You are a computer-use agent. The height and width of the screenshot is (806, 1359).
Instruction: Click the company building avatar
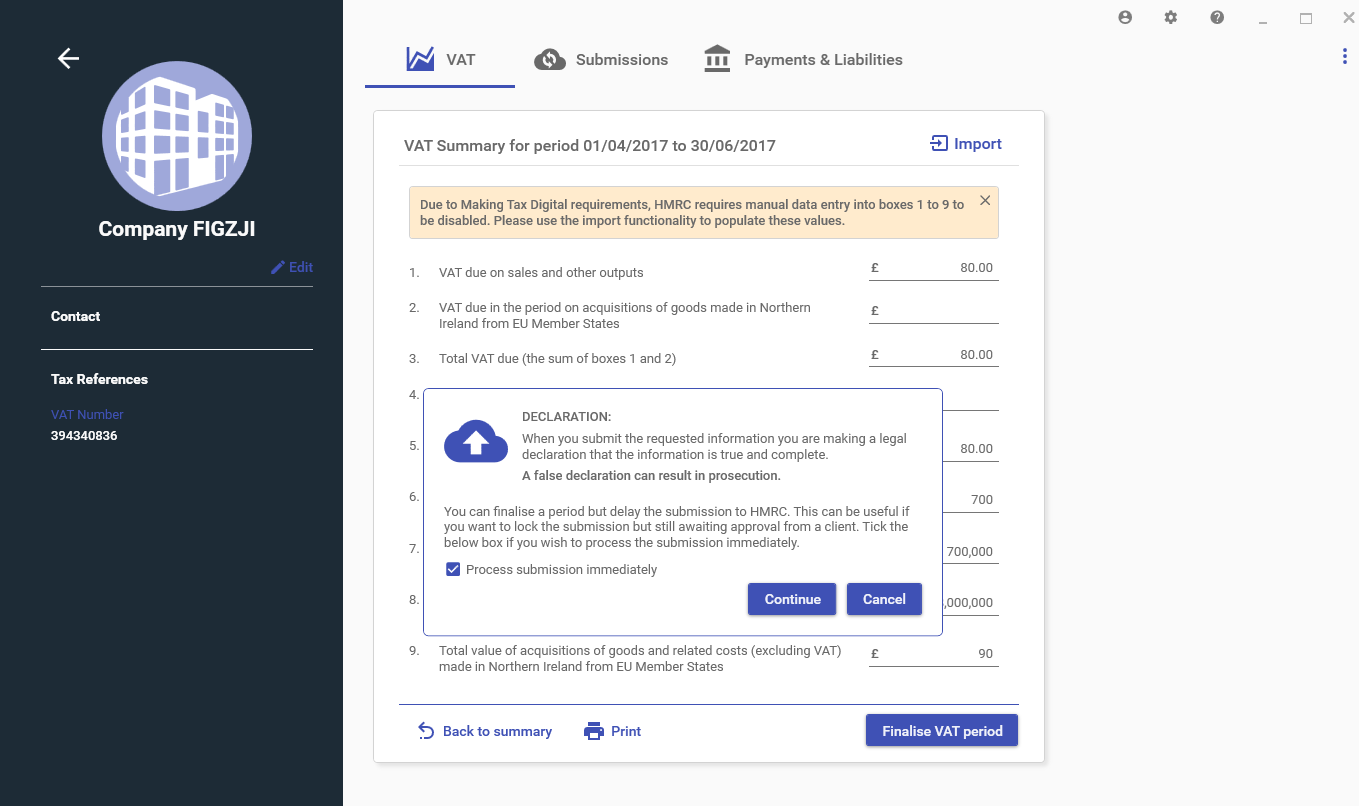pos(177,135)
